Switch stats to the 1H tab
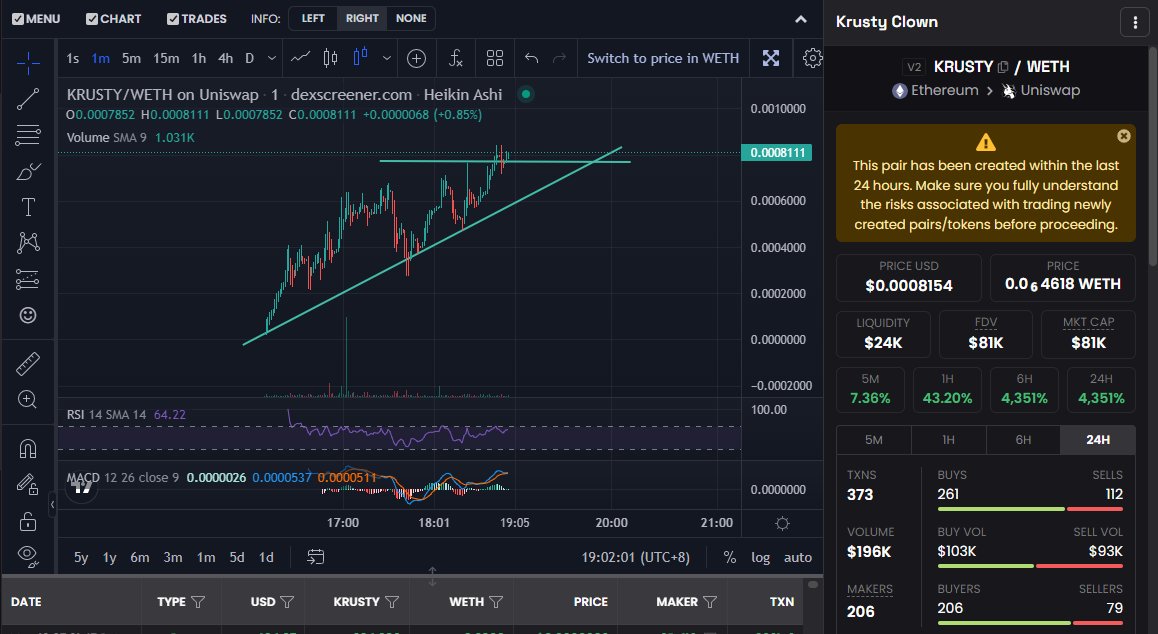Screen dimensions: 1158x634 coord(948,440)
